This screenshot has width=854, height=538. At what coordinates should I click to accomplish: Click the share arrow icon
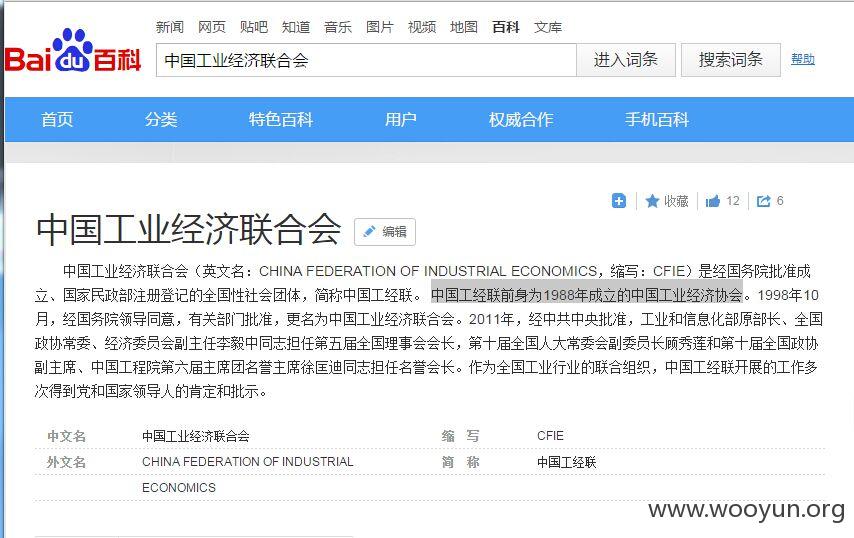tap(764, 201)
